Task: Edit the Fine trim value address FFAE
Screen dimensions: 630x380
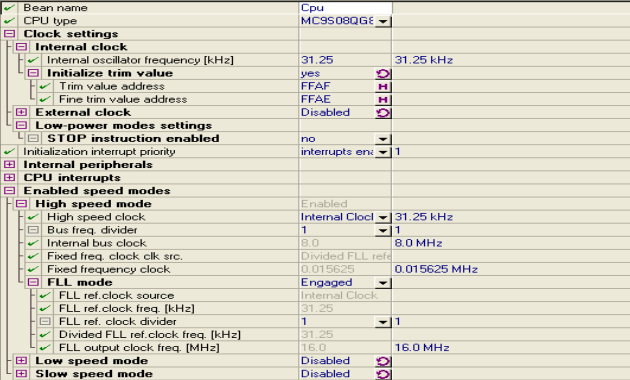Action: (x=337, y=99)
